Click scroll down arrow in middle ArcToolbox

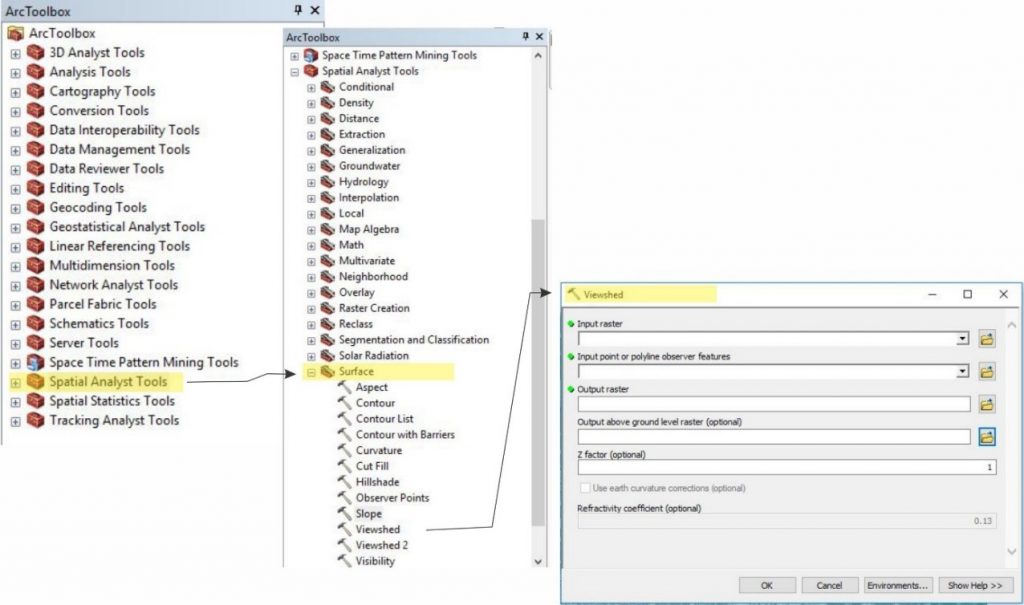click(538, 561)
